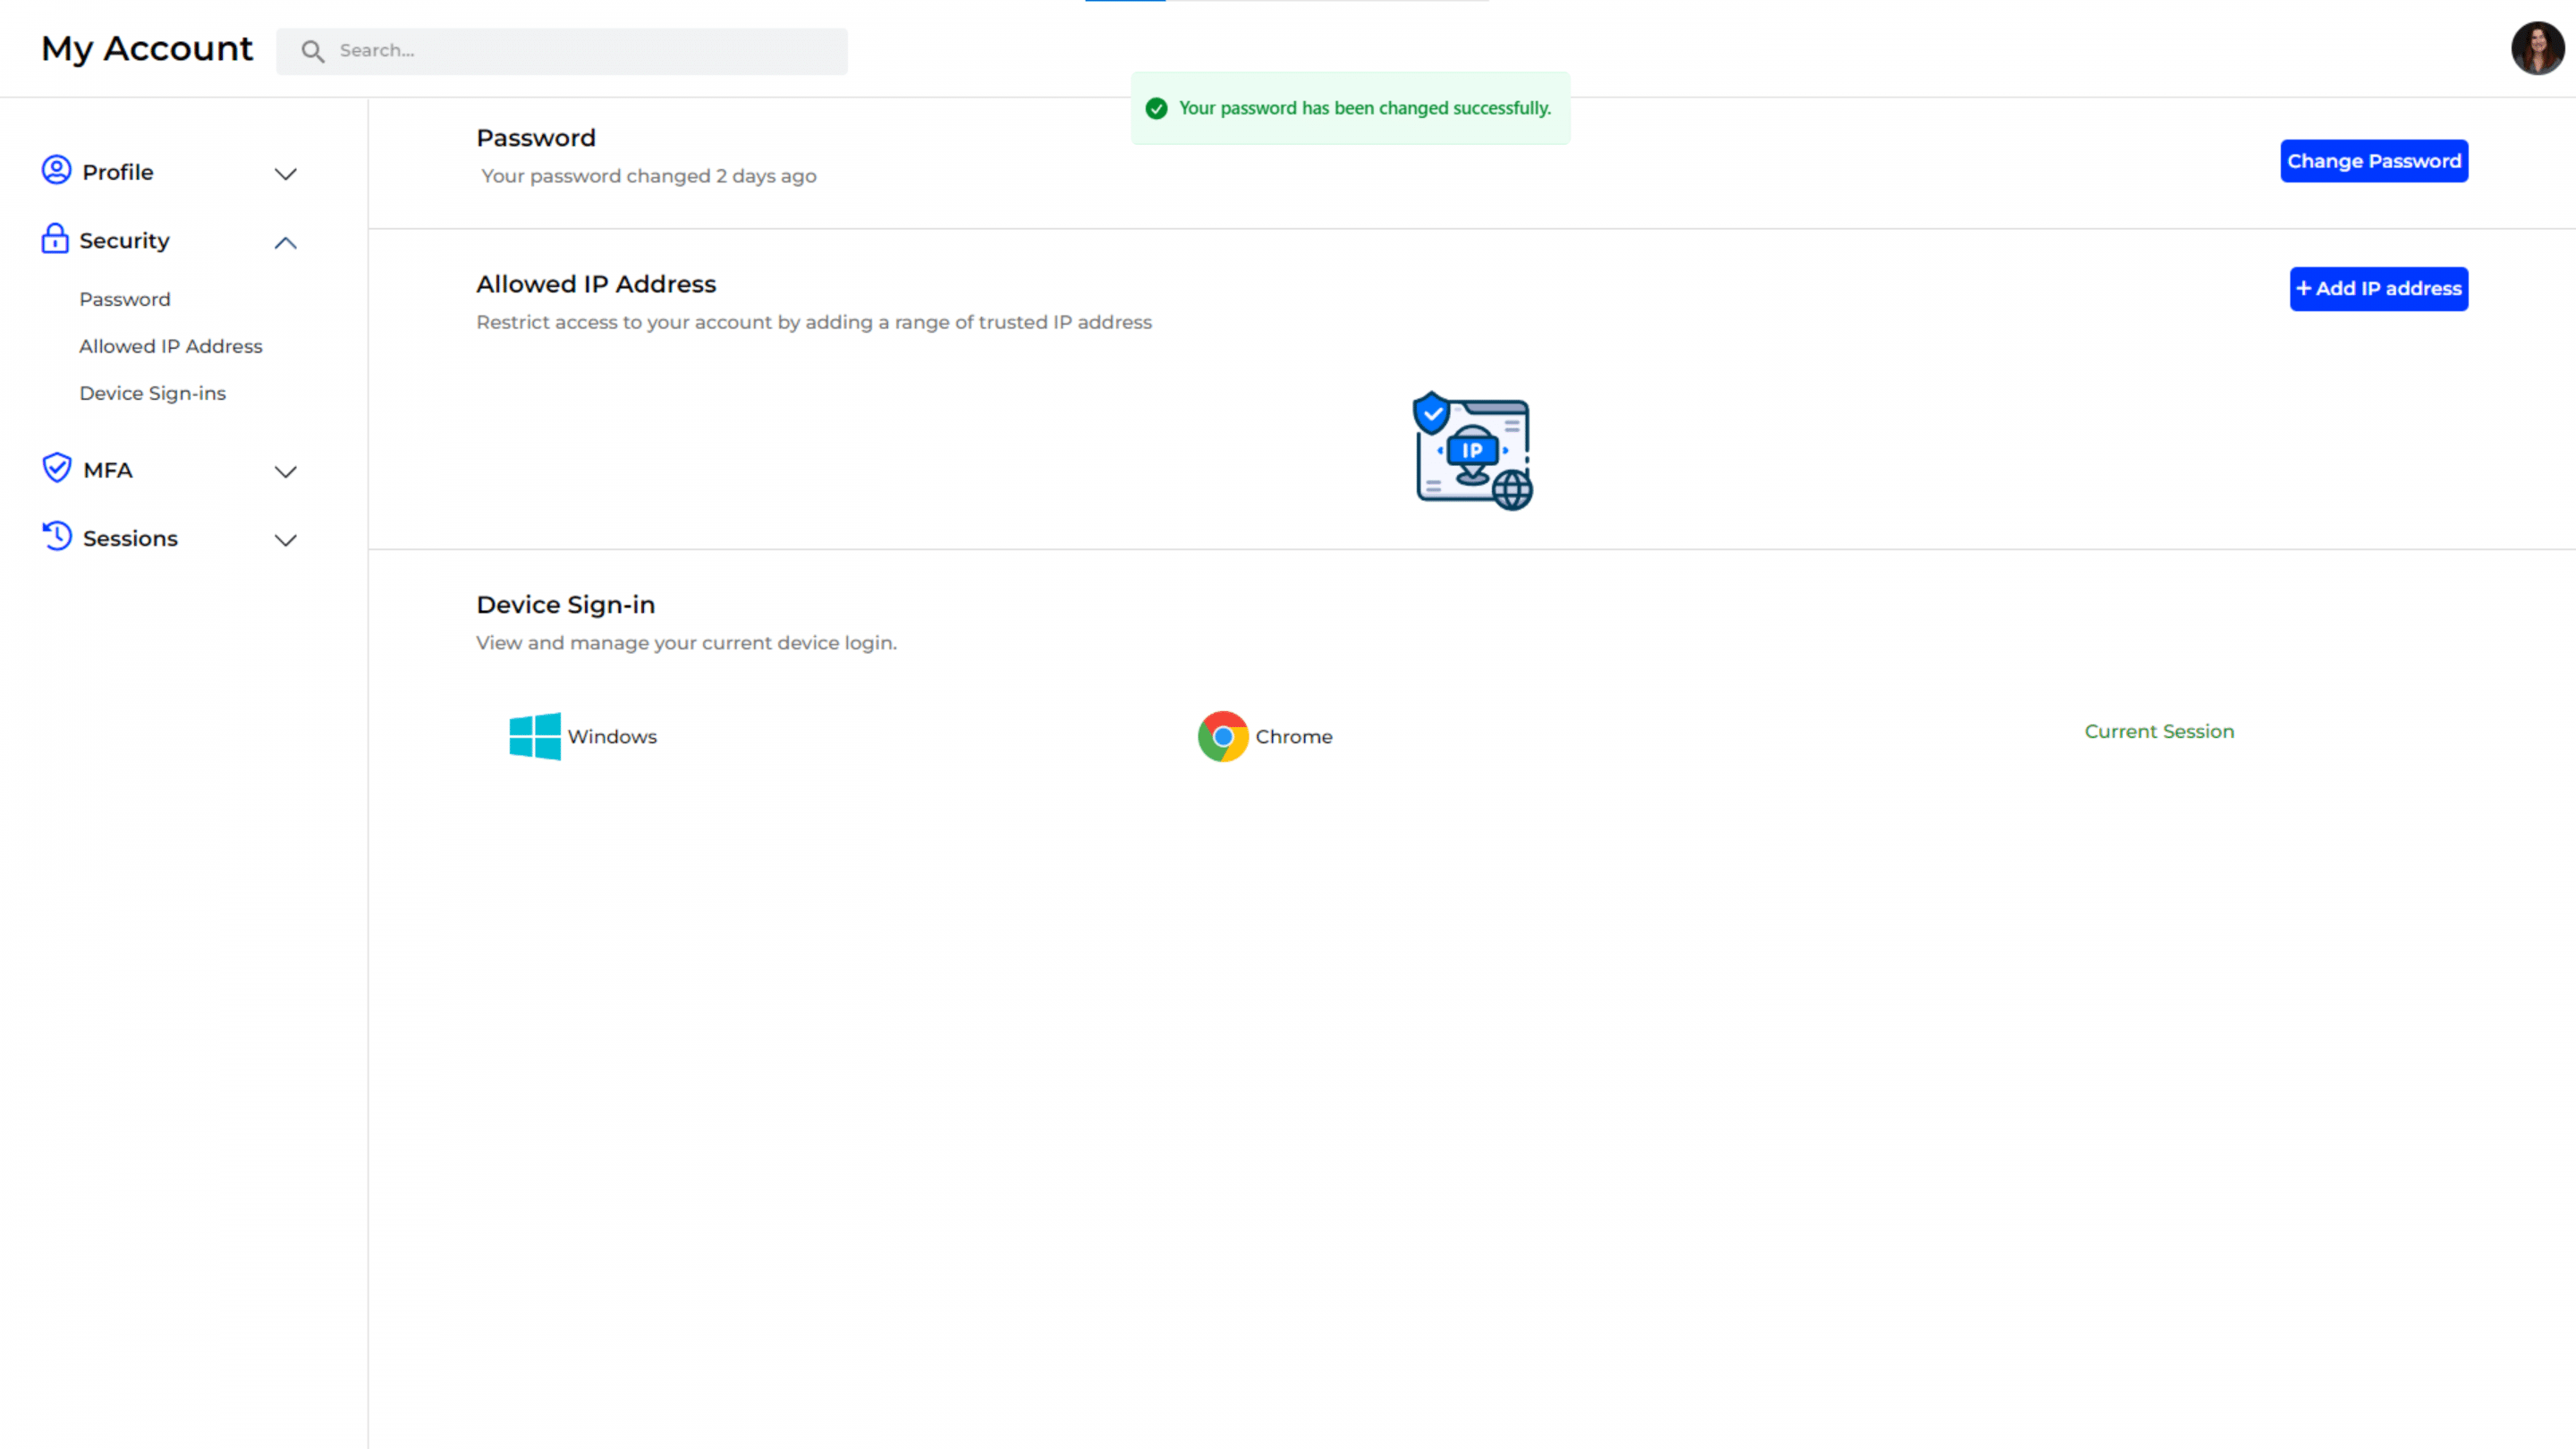Click the Windows logo icon
2576x1449 pixels.
click(535, 736)
